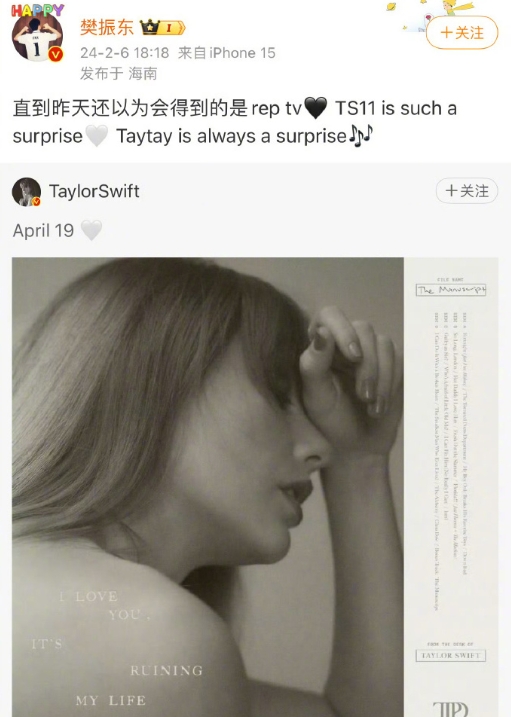
Task: Tap the 24-2-6 18:18 timestamp
Action: (125, 53)
